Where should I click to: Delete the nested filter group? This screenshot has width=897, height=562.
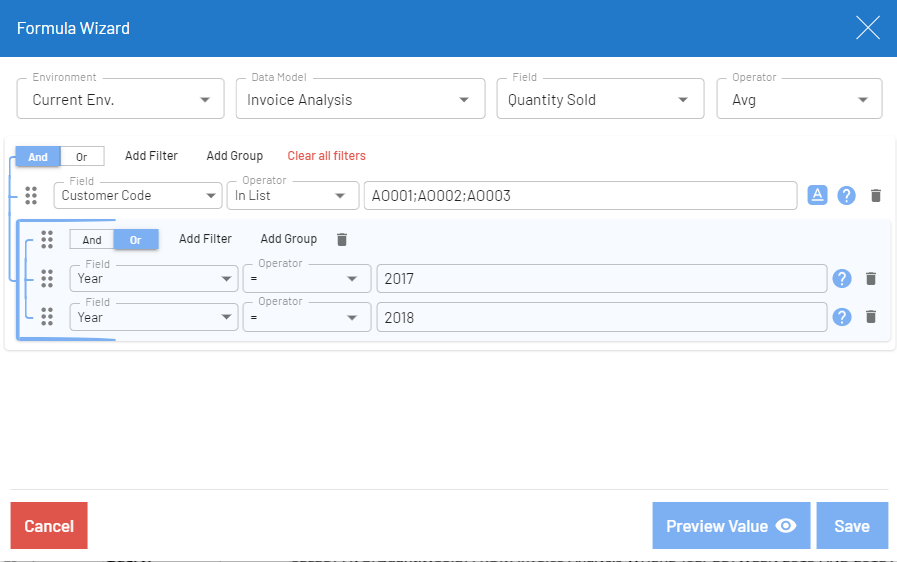point(342,239)
